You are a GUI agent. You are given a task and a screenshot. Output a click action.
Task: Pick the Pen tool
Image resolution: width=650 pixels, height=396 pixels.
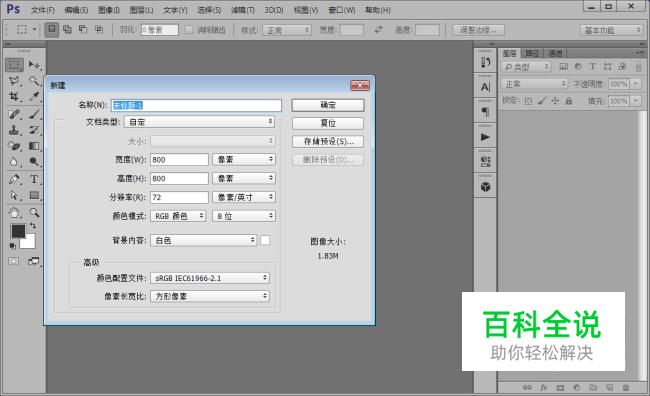tap(14, 180)
